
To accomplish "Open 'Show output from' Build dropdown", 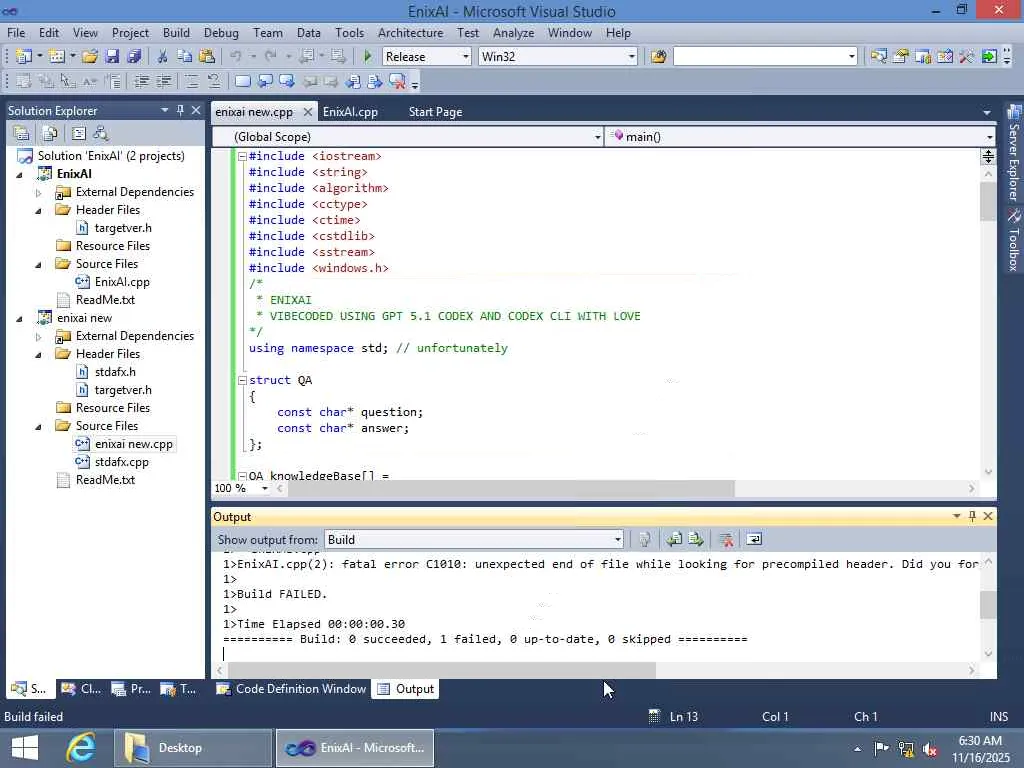I will 617,540.
